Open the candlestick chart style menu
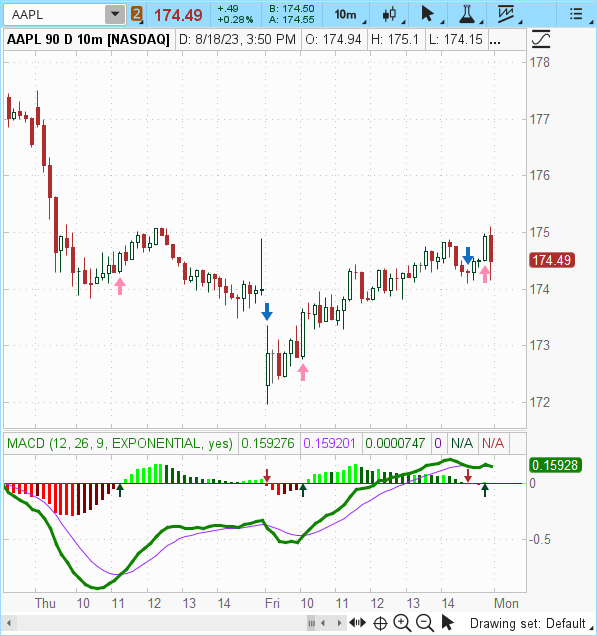This screenshot has height=636, width=597. (x=391, y=15)
